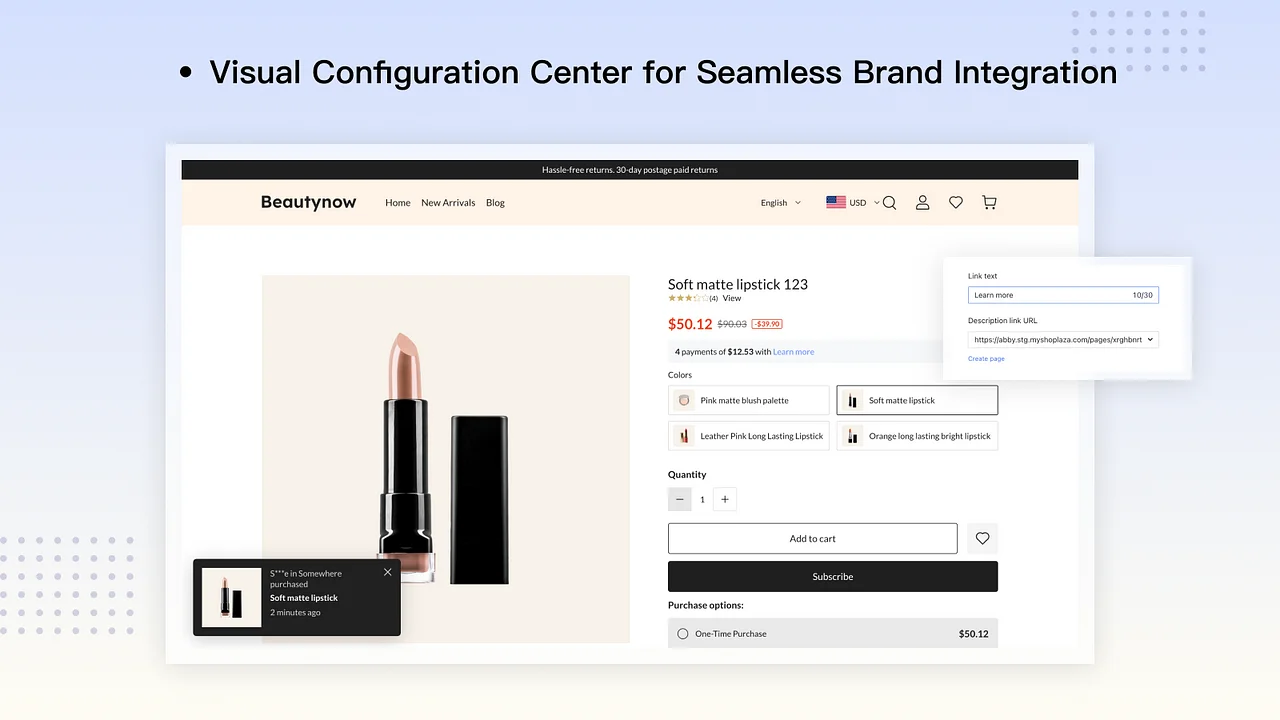Open the search magnifier in the header
The image size is (1280, 720).
pyautogui.click(x=889, y=202)
